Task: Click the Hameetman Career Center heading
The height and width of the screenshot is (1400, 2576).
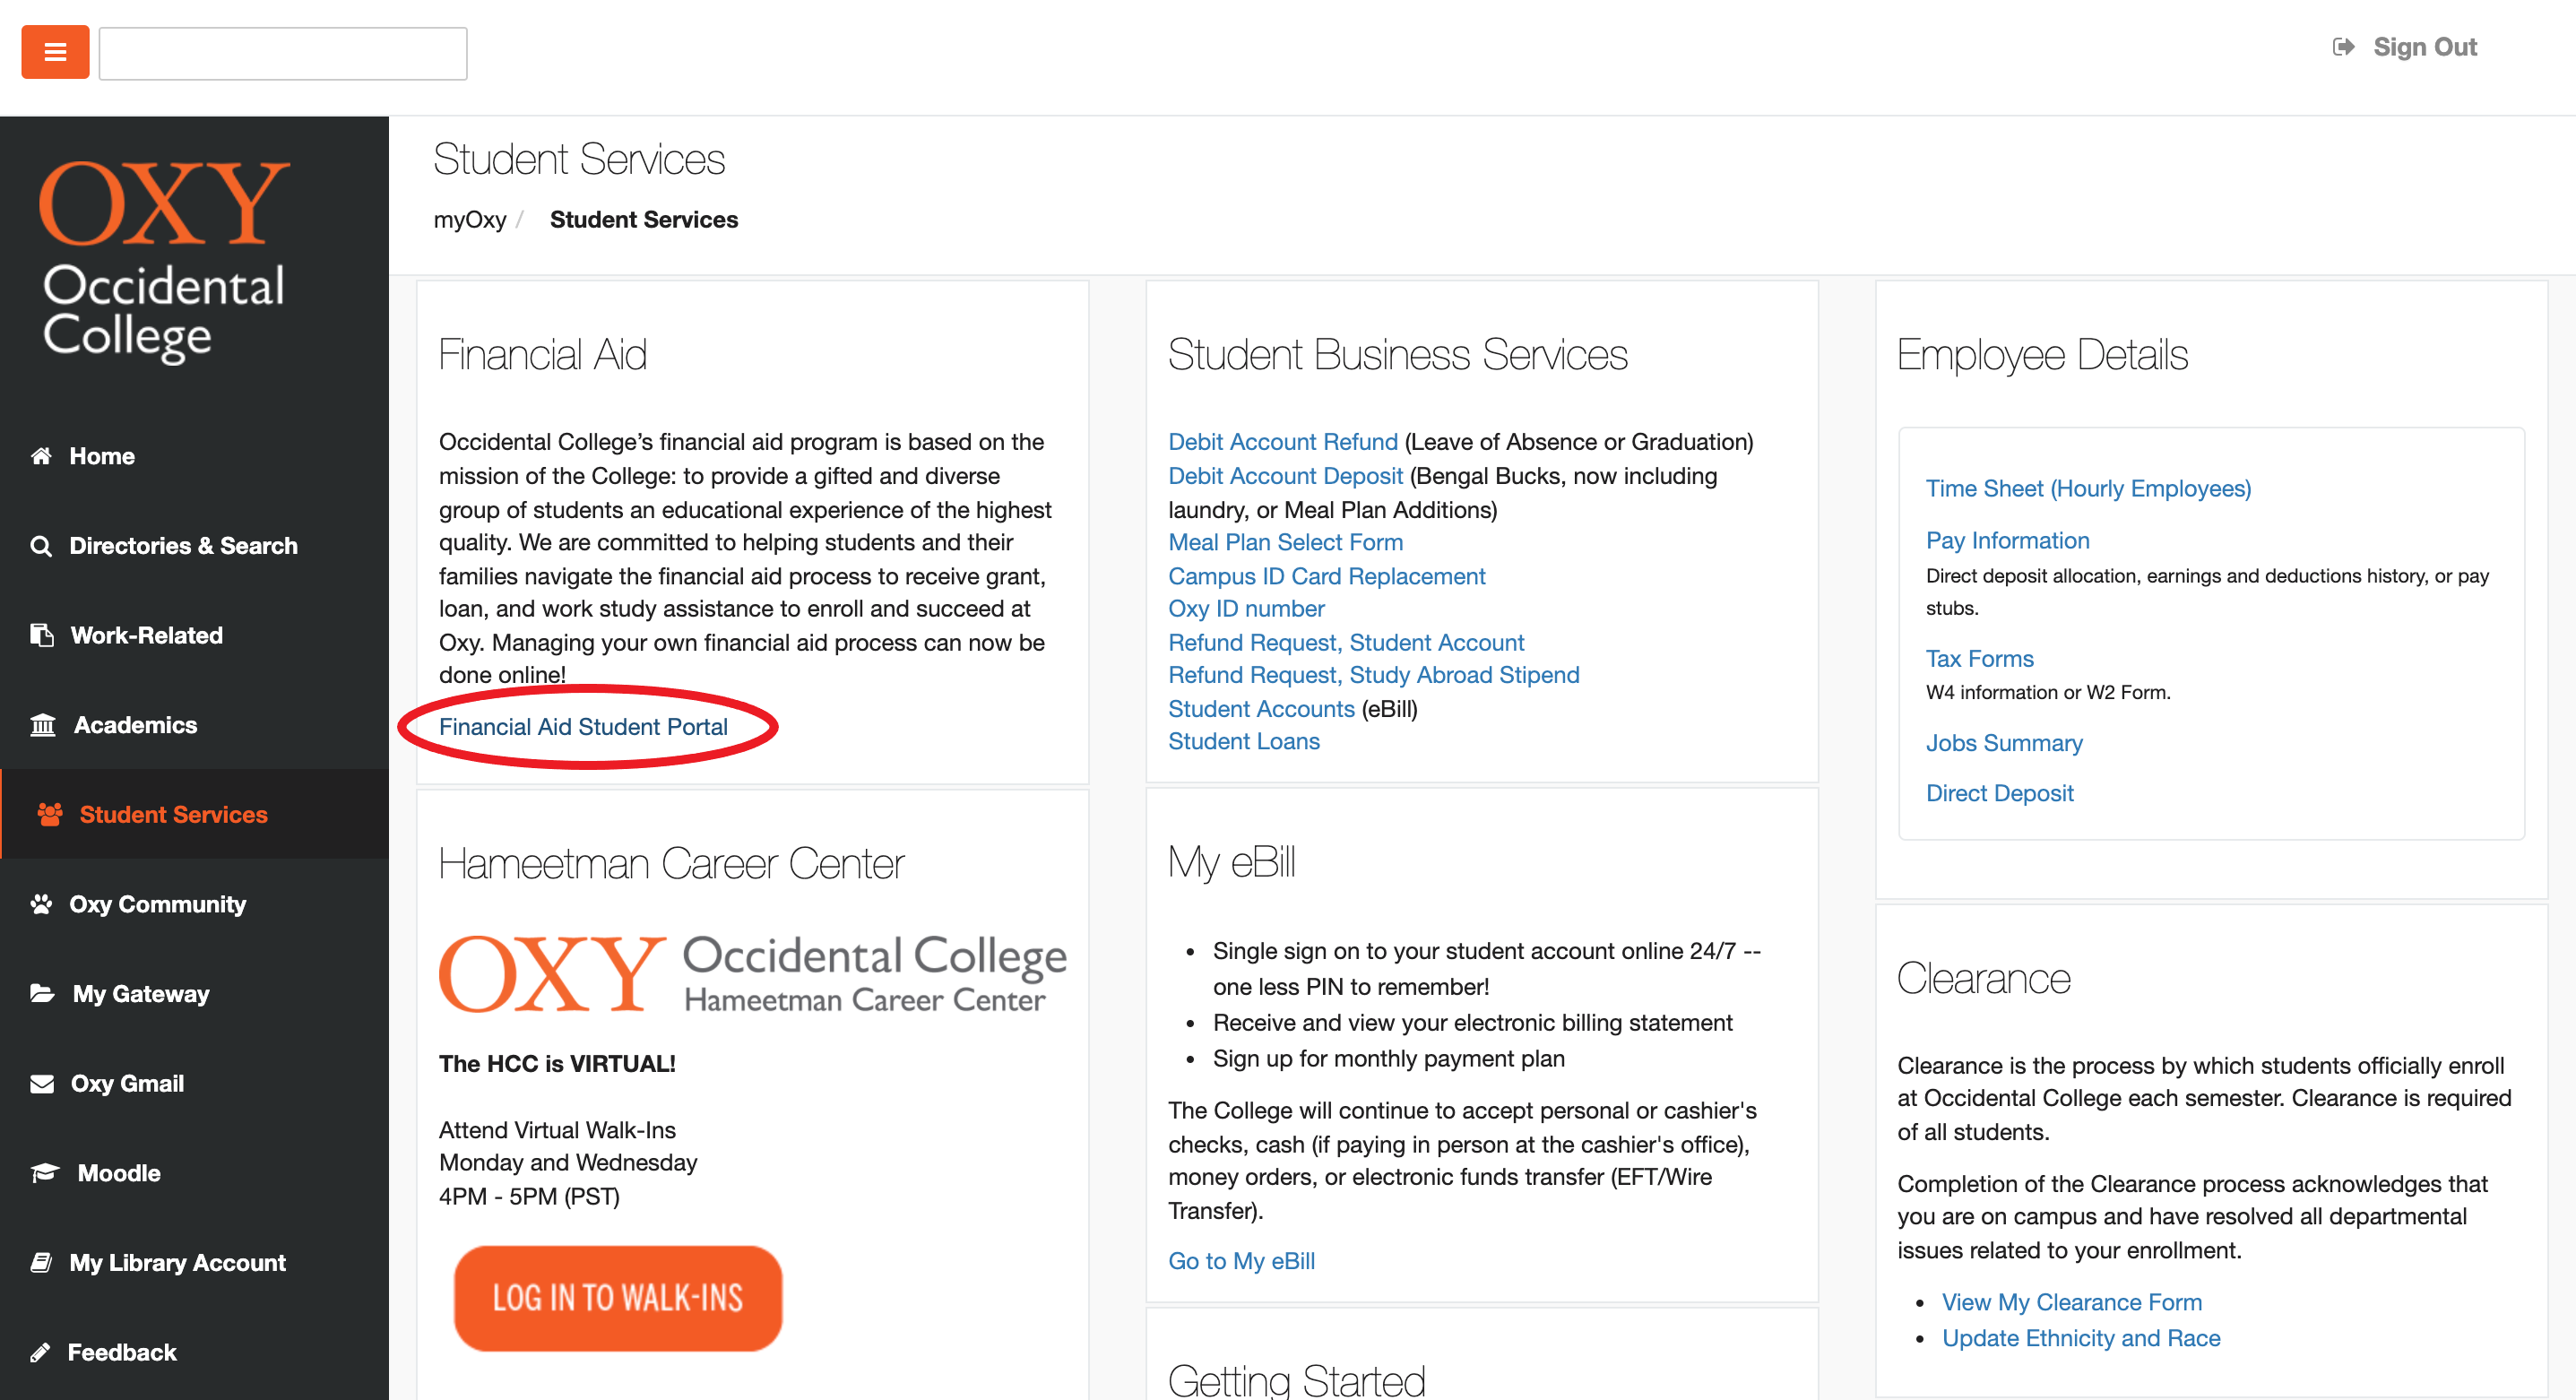Action: tap(671, 864)
